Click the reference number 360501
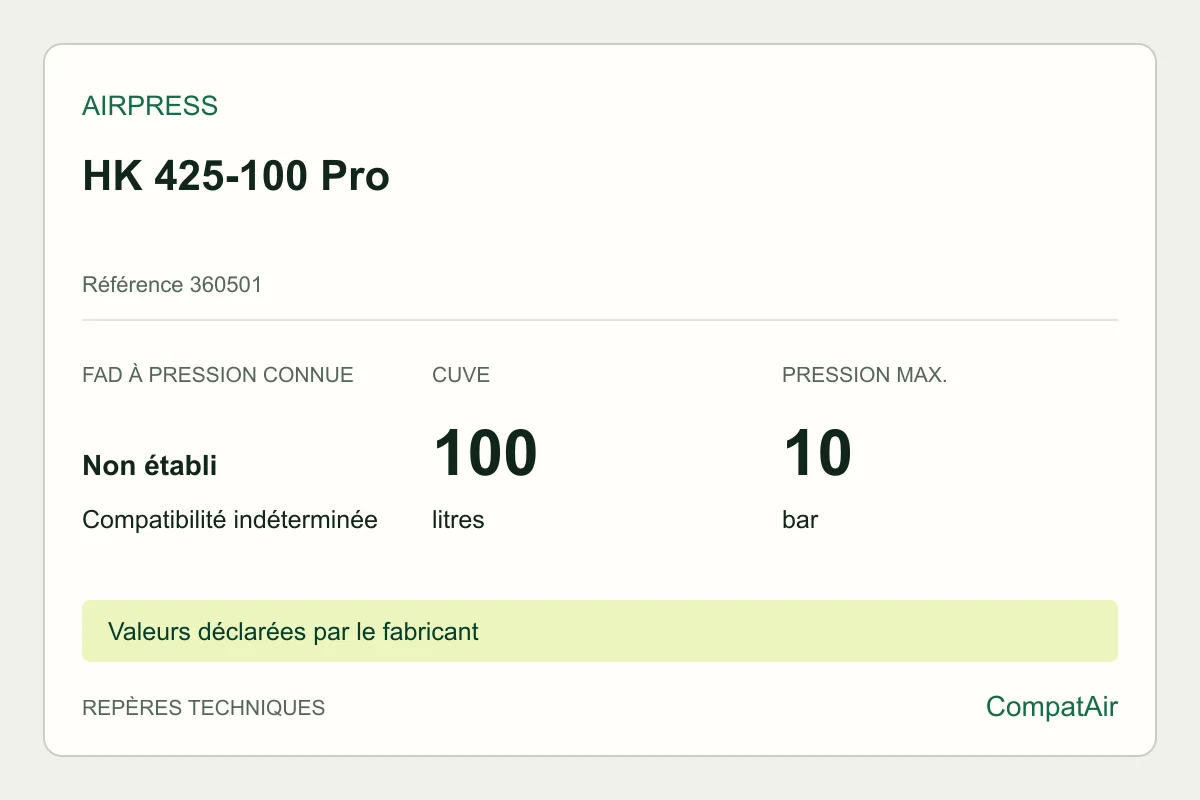 [226, 285]
